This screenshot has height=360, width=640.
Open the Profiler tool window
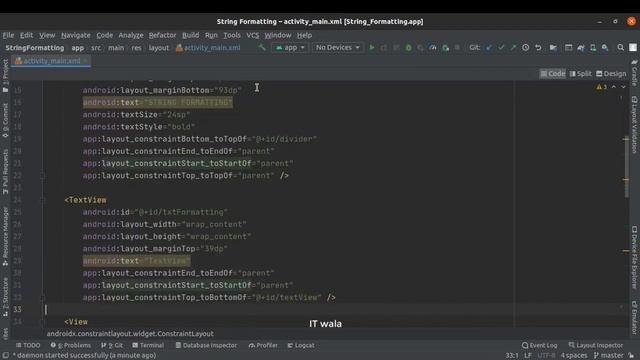click(x=263, y=345)
